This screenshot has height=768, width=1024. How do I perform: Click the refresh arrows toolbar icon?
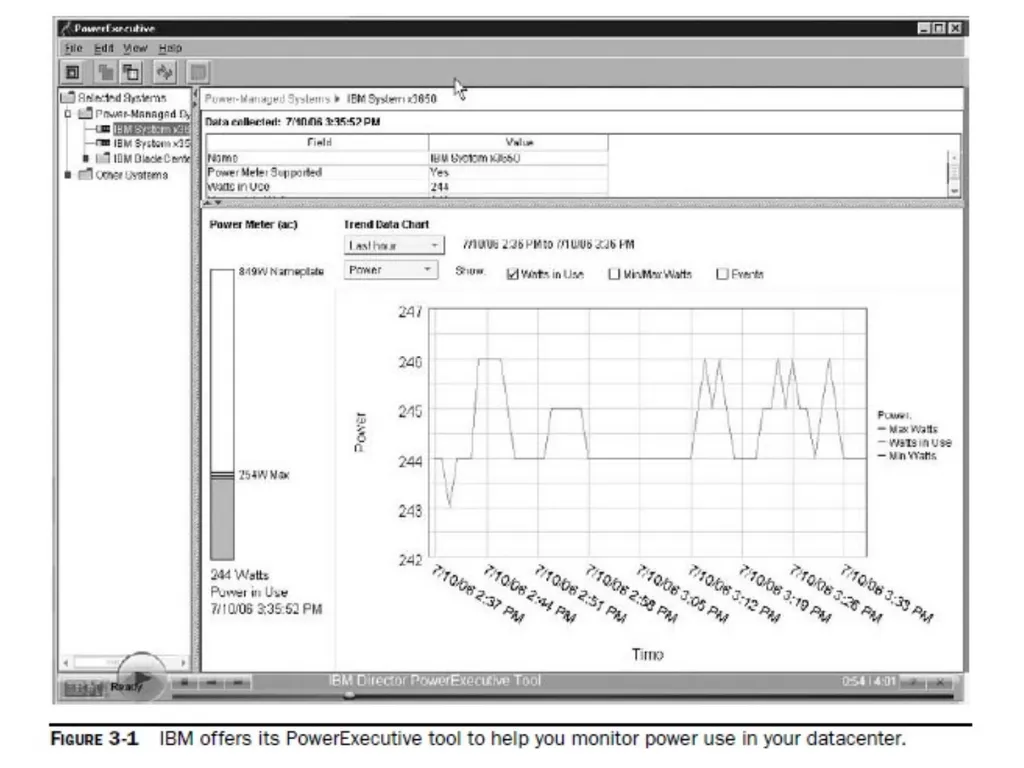(x=165, y=72)
